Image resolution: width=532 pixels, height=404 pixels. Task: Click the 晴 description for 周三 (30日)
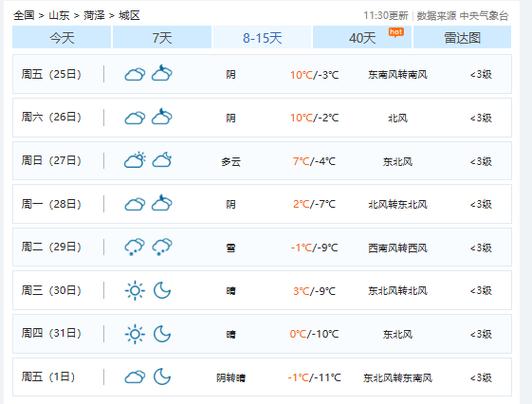click(231, 291)
